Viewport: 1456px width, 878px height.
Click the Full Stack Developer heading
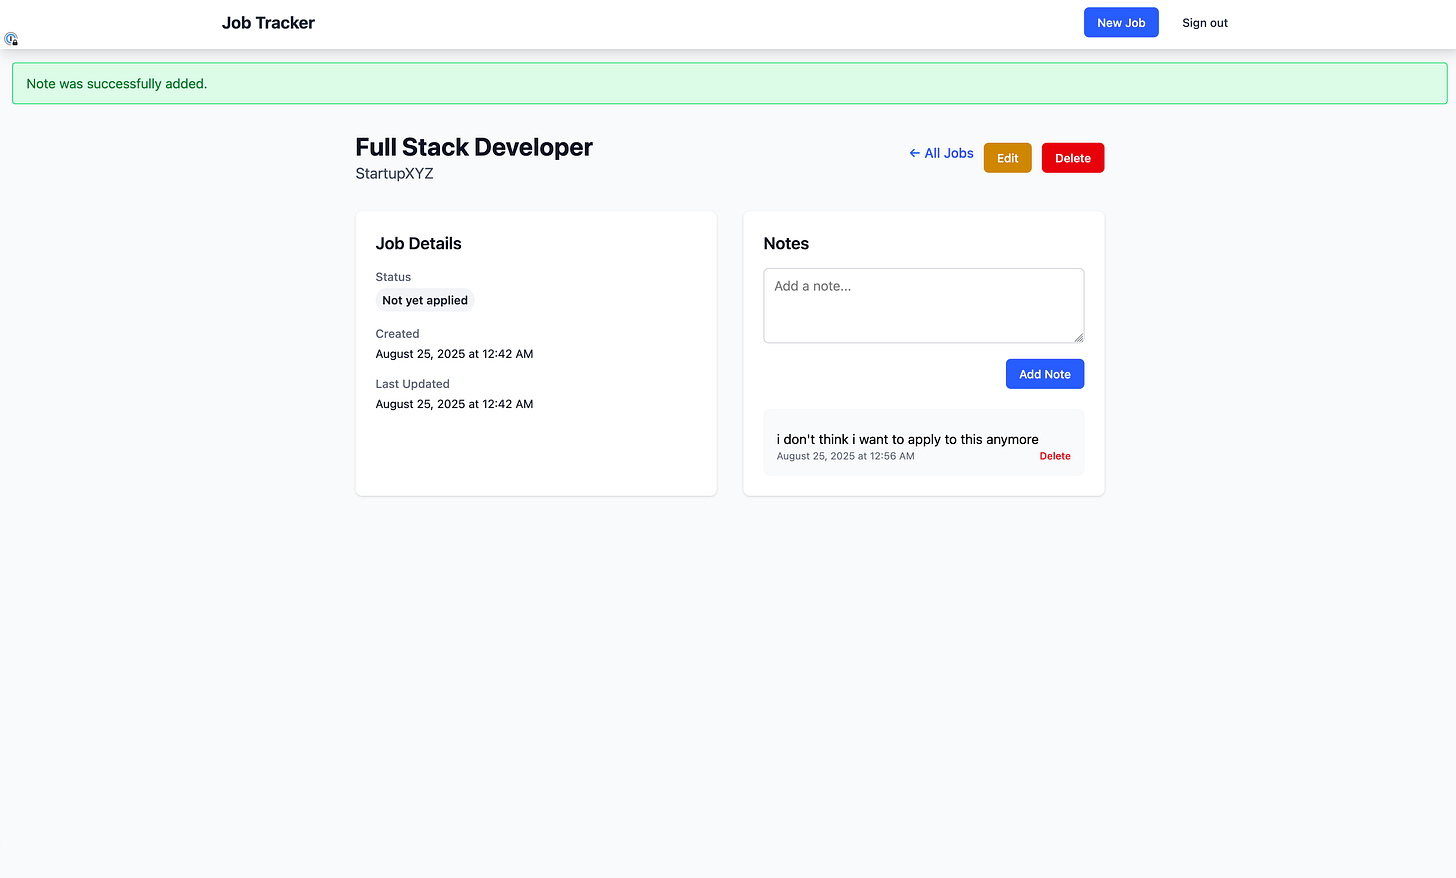[474, 147]
